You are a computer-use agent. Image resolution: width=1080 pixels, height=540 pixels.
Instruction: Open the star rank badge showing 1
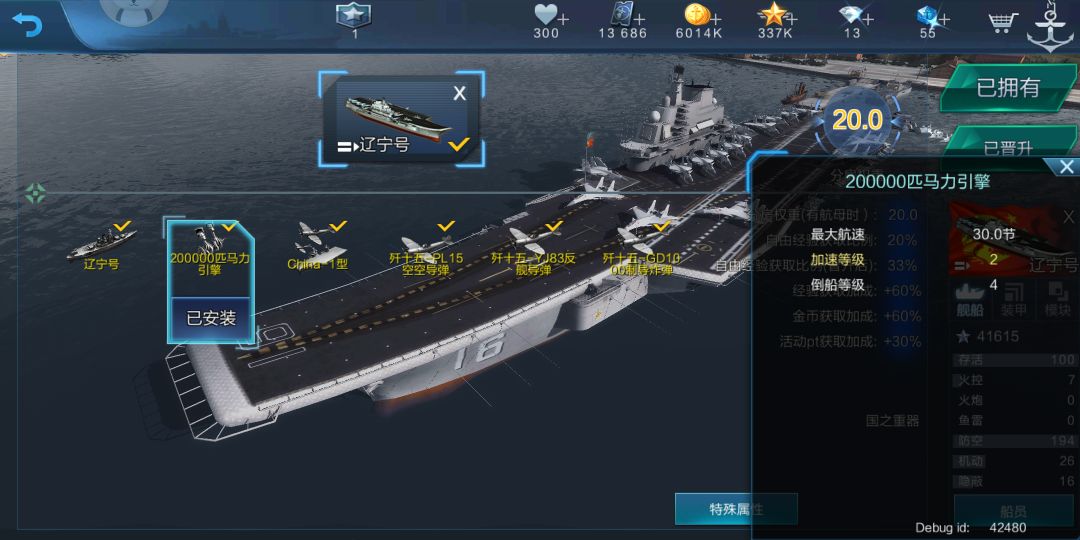click(x=353, y=15)
